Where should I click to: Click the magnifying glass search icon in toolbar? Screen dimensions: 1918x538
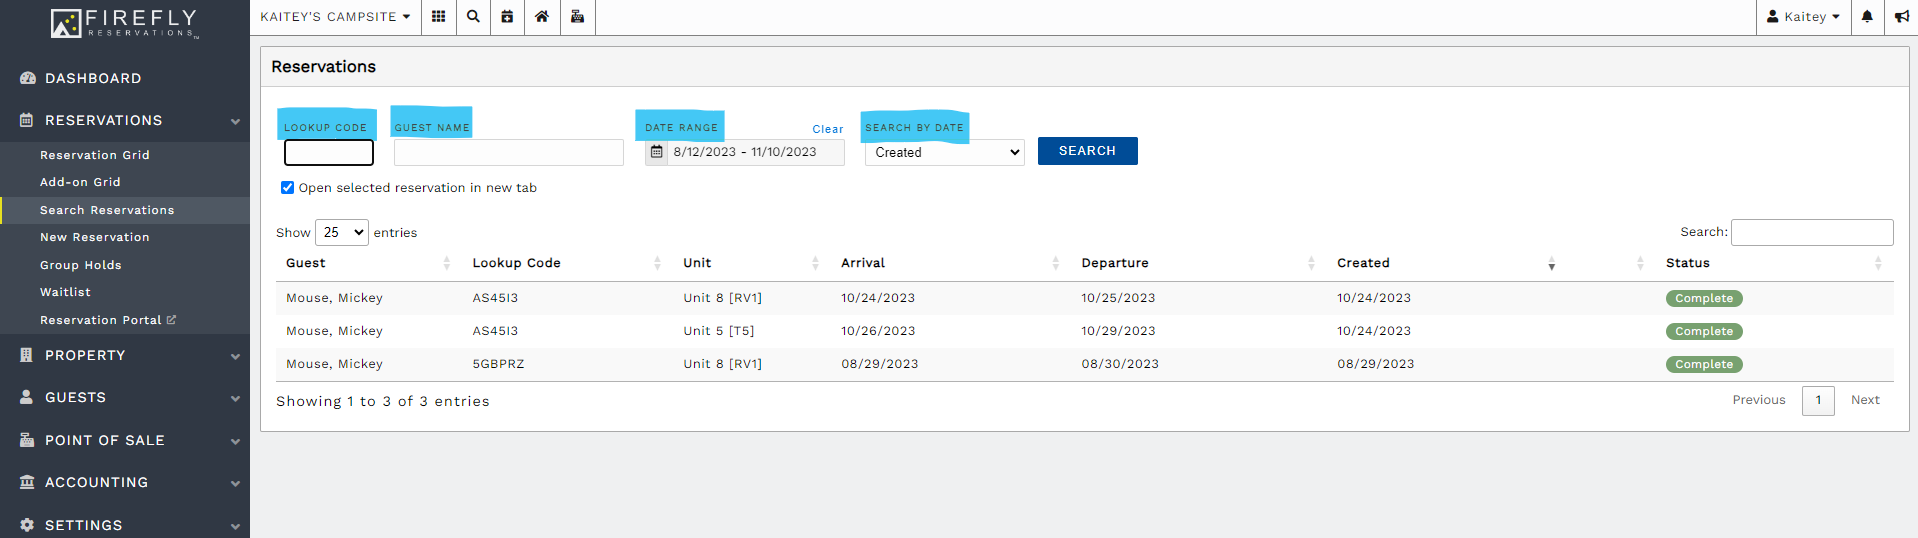click(473, 17)
